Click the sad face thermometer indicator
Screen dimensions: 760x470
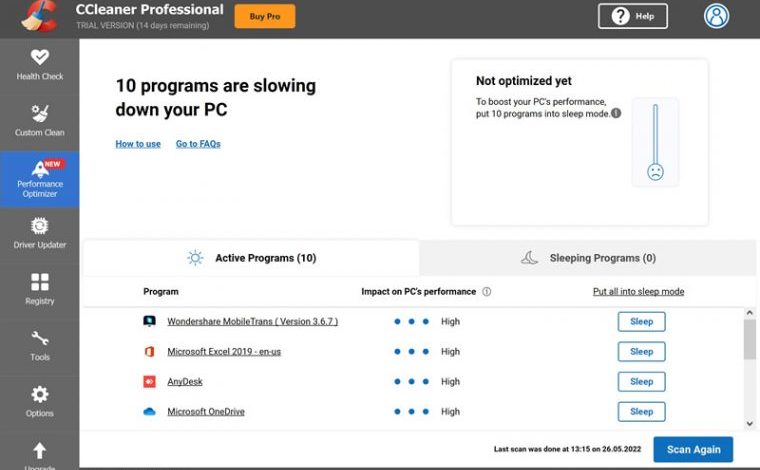coord(655,141)
